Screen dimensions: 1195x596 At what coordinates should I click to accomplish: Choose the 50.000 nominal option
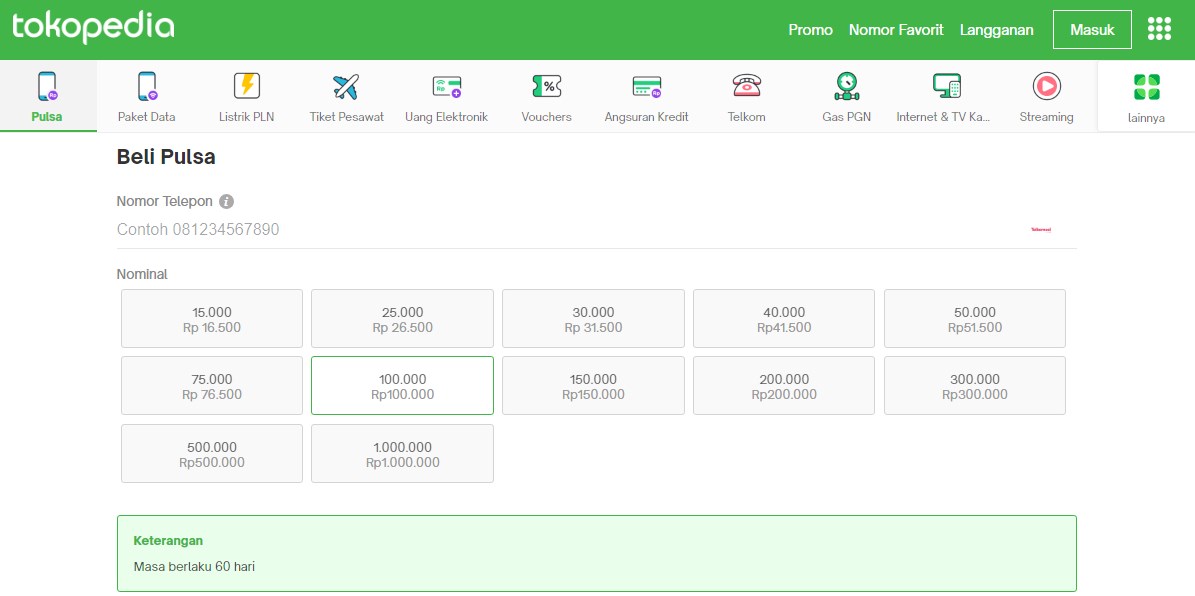[975, 319]
